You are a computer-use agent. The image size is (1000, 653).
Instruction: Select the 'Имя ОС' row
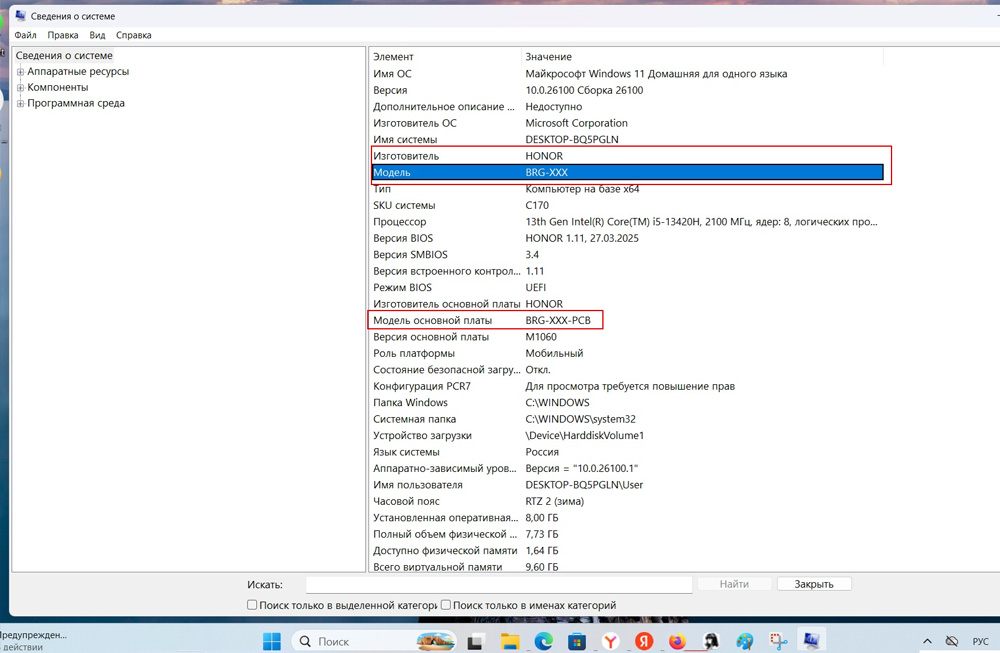(628, 74)
